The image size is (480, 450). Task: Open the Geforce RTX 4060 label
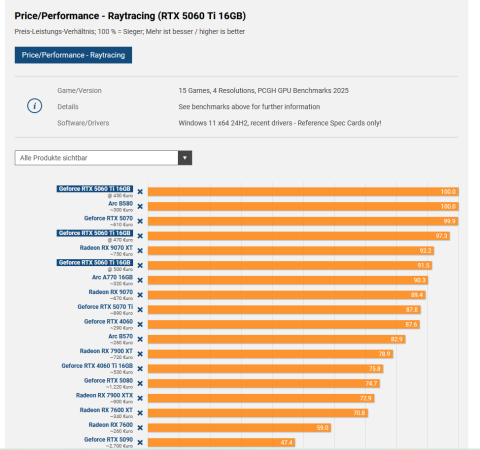[108, 321]
